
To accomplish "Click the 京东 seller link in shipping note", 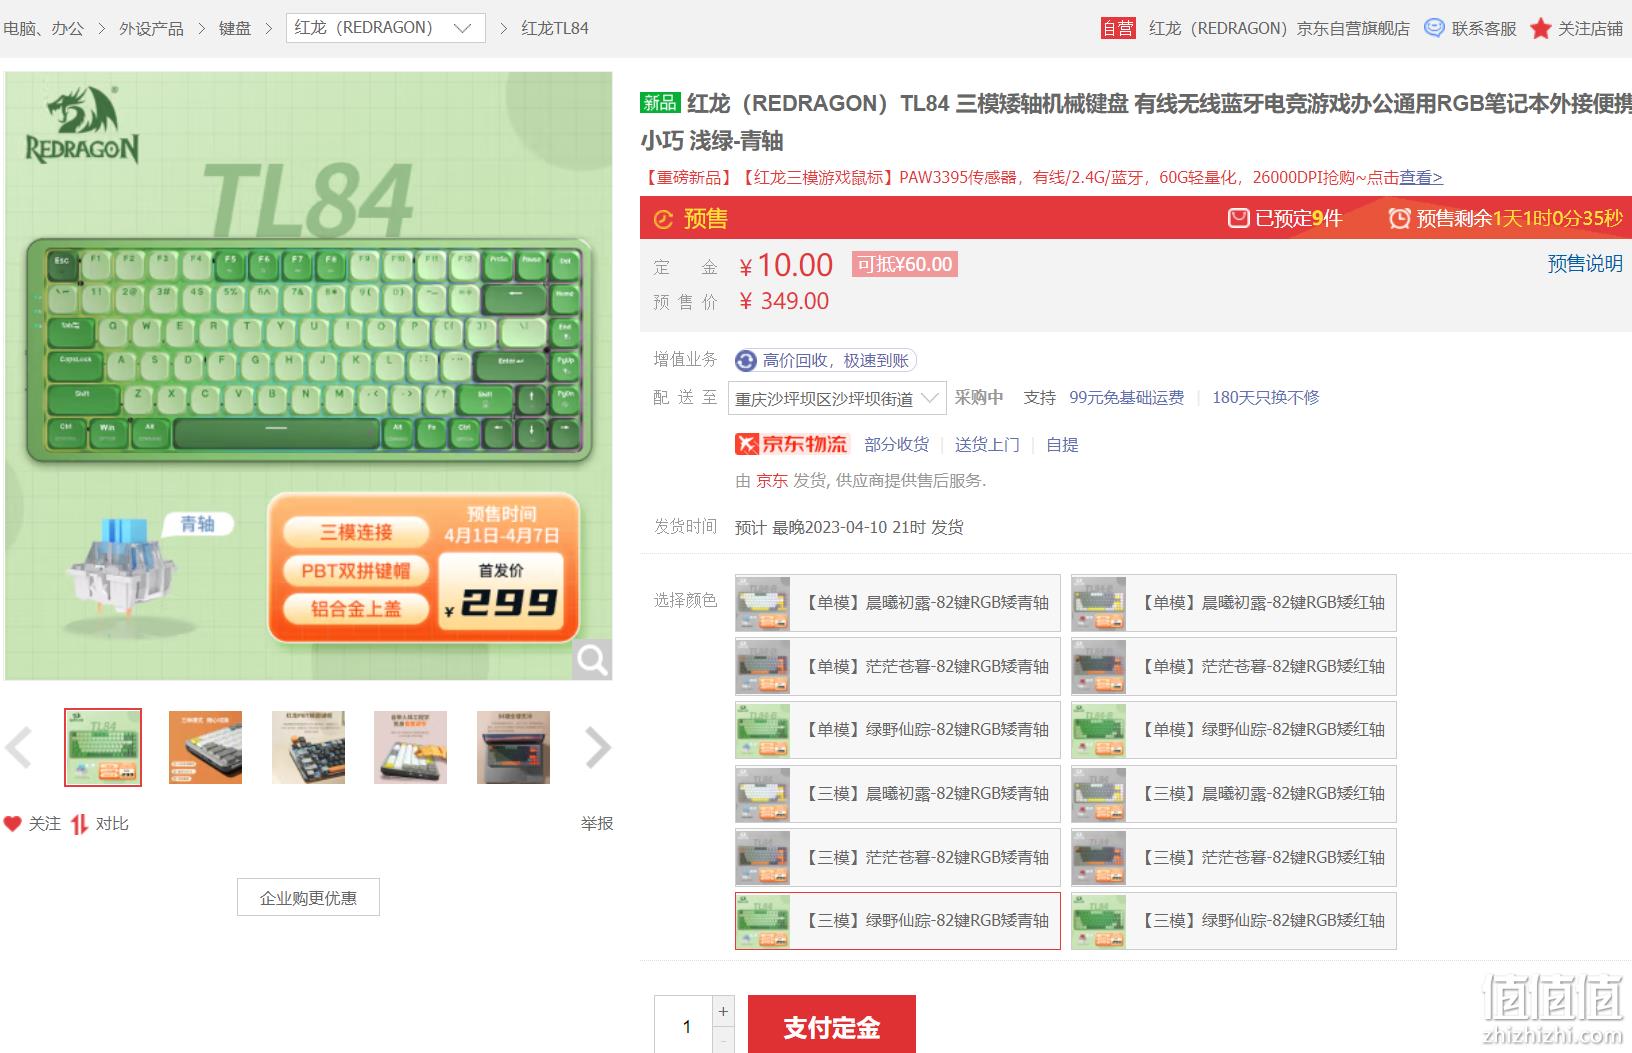I will [x=772, y=480].
